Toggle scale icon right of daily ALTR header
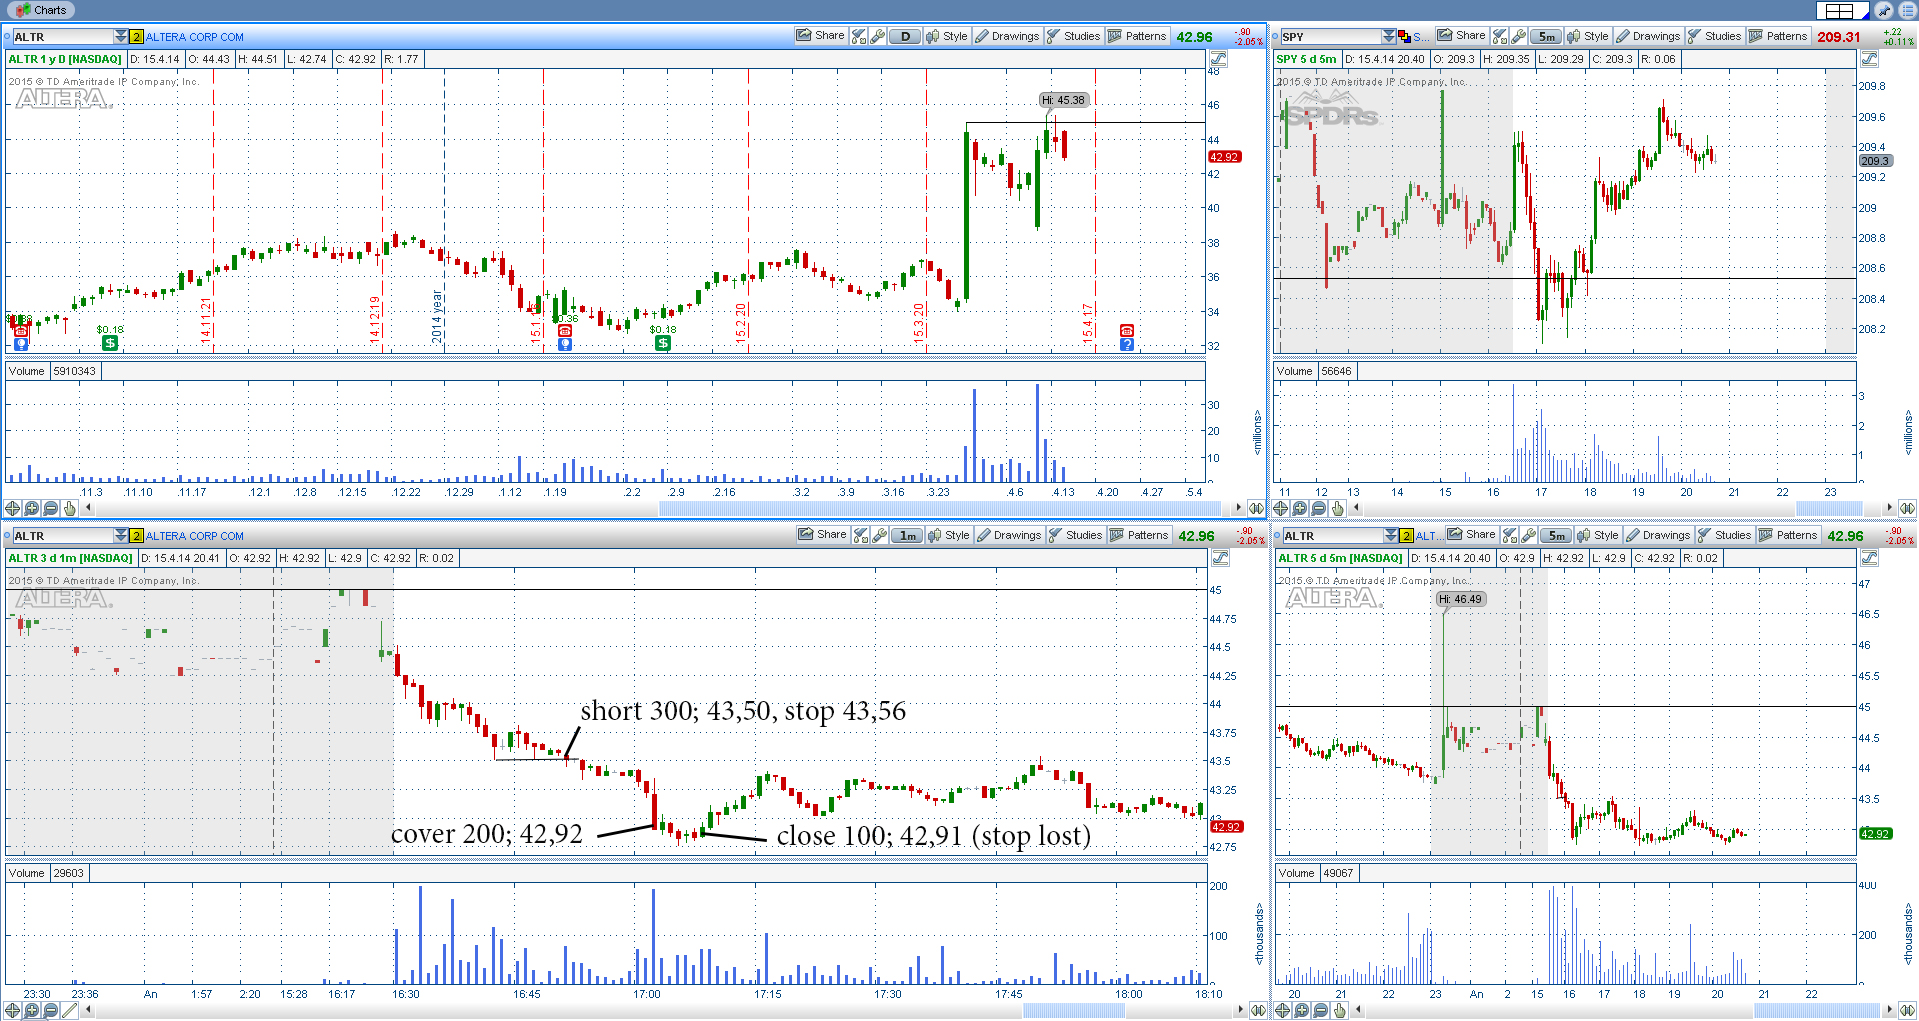Screen dimensions: 1919x1021 pos(1219,59)
